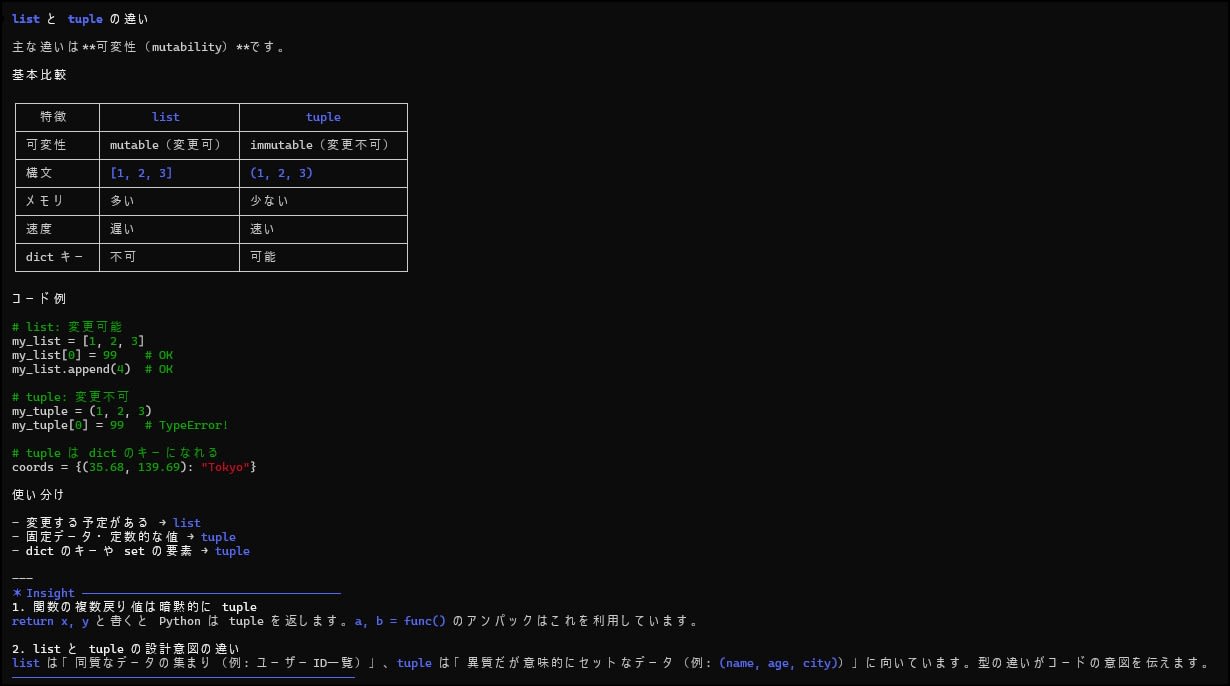Click the "tuple" column header in the table
The image size is (1230, 686).
click(x=322, y=116)
